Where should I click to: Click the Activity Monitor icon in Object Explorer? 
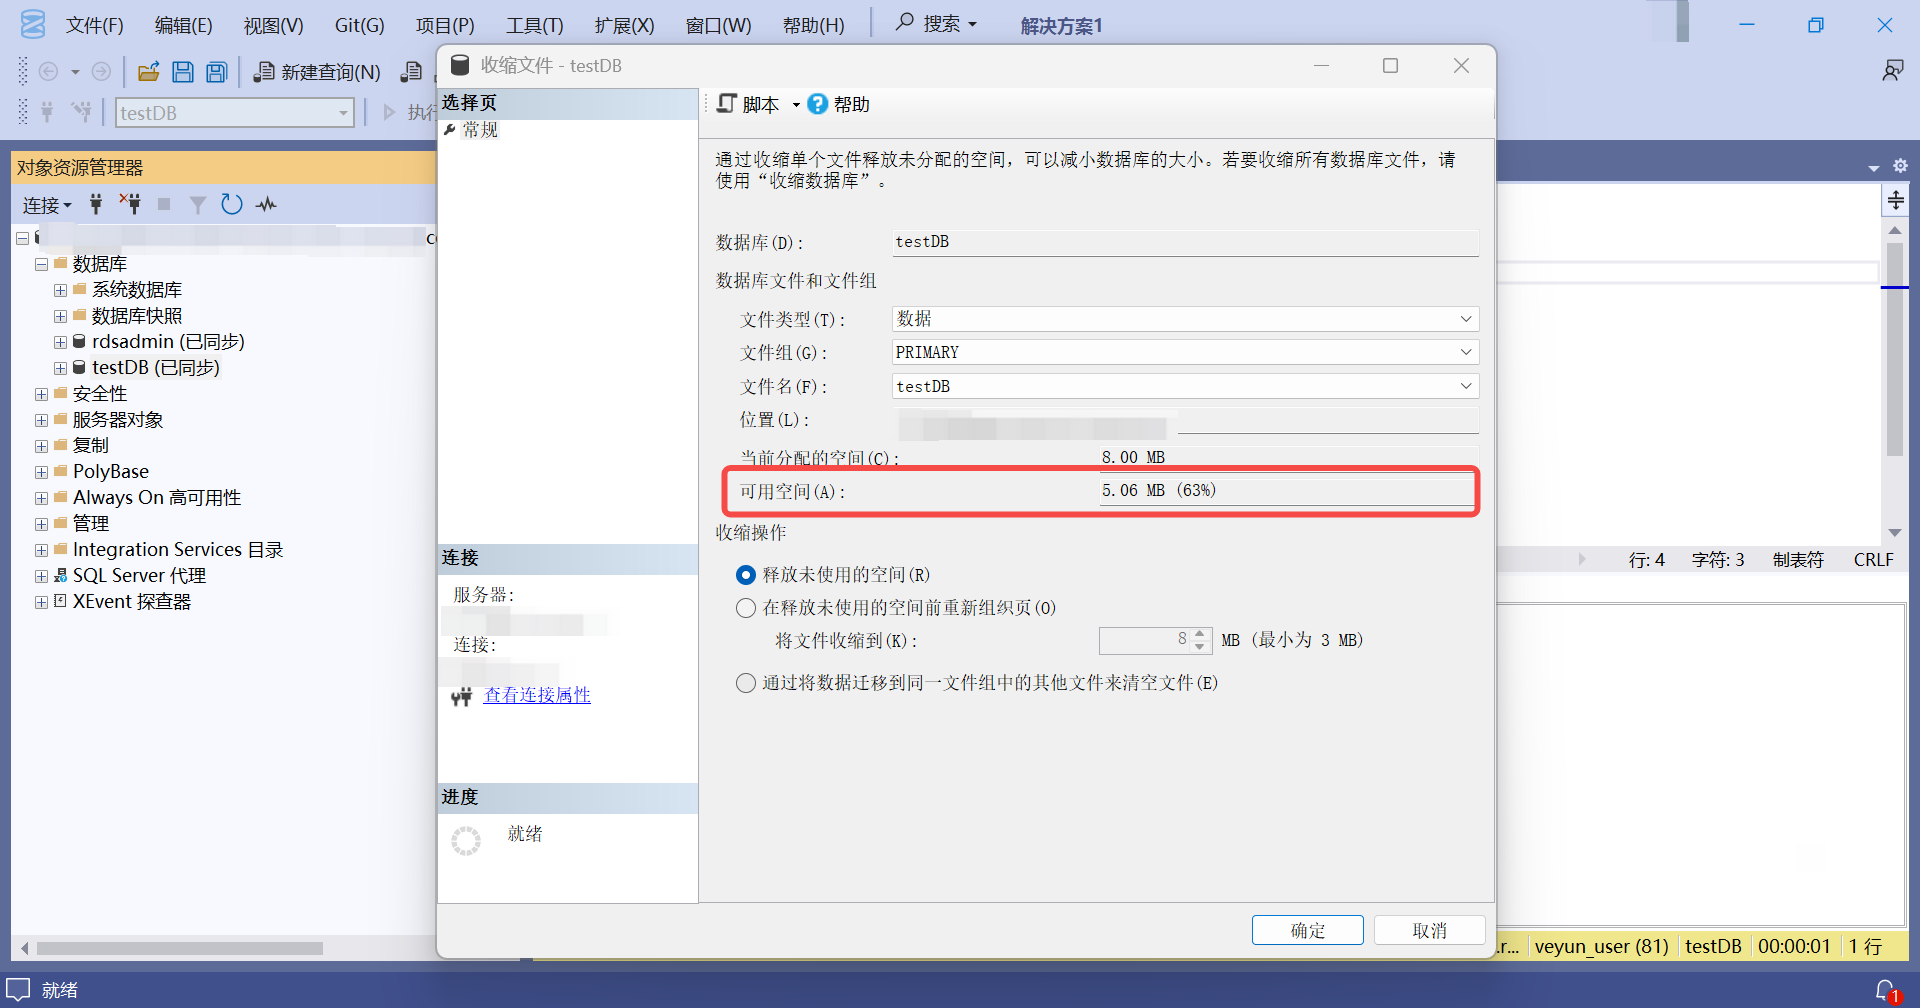coord(266,204)
